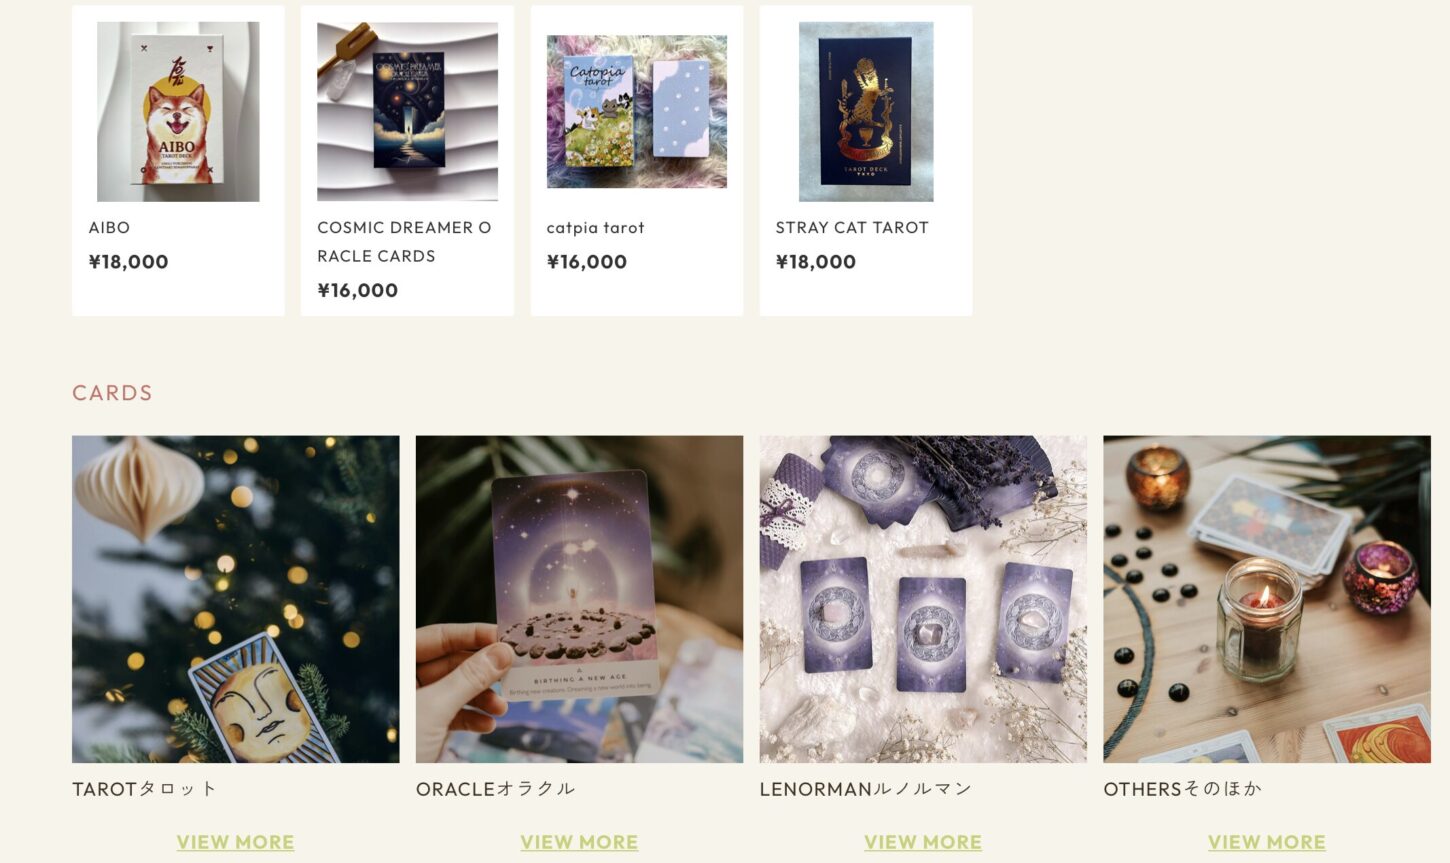Click VIEW MORE under OTHERSそのほか

[1267, 842]
